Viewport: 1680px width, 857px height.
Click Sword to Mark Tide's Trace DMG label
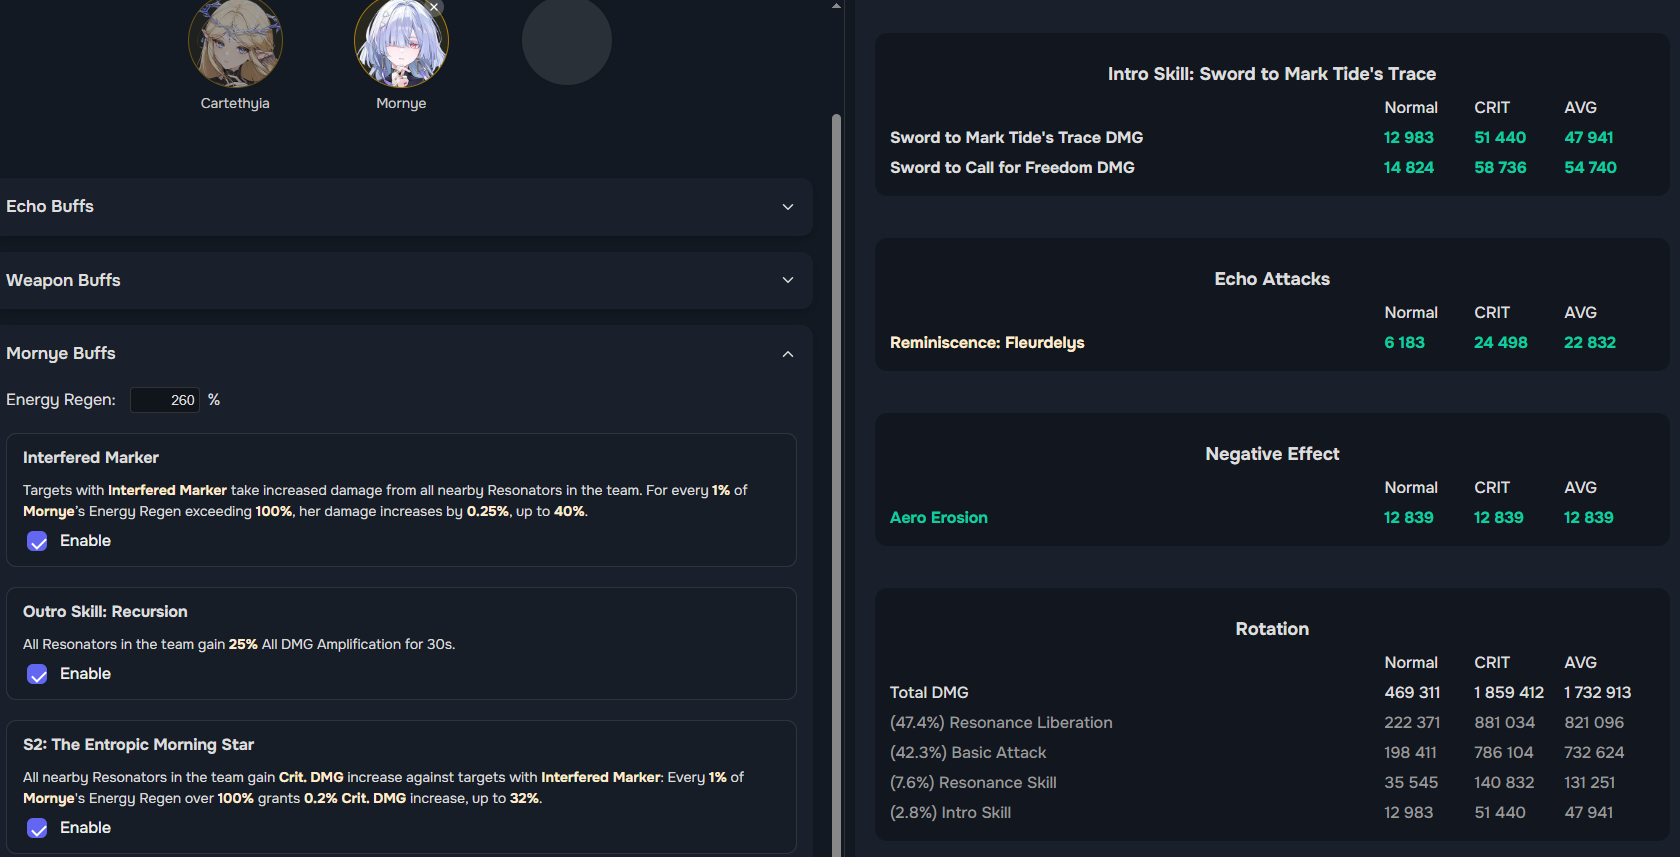[1016, 137]
